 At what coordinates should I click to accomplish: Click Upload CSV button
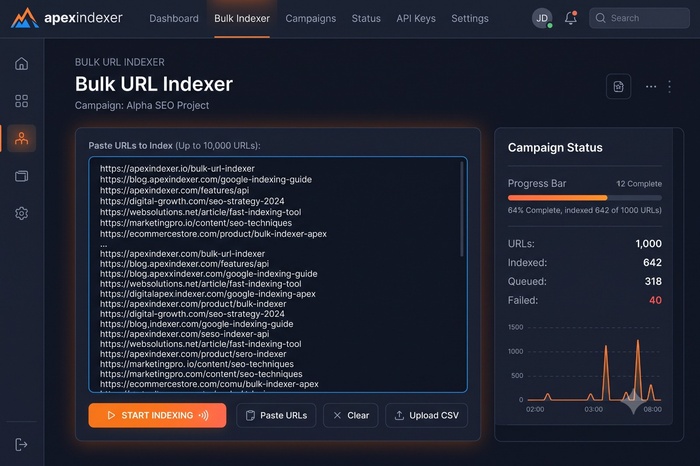426,416
